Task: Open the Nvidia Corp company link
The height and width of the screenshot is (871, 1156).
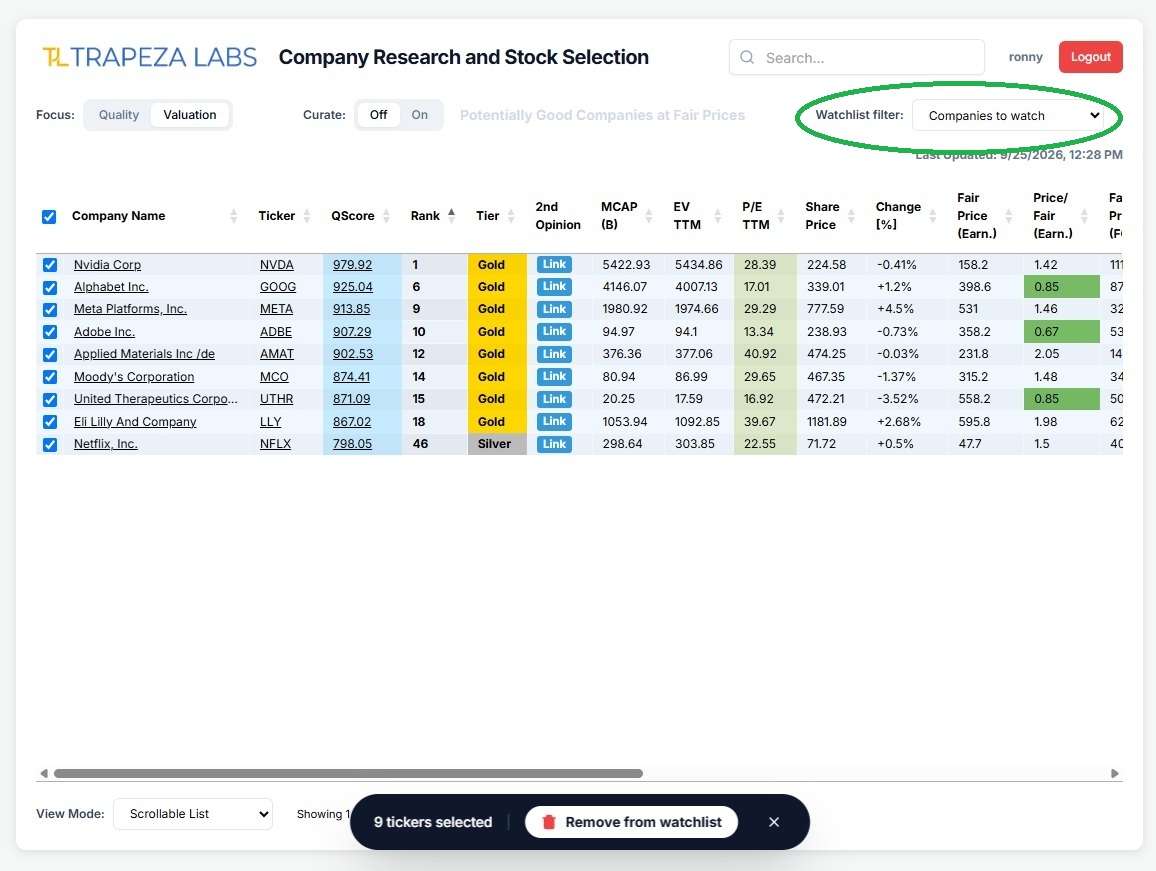Action: click(107, 265)
